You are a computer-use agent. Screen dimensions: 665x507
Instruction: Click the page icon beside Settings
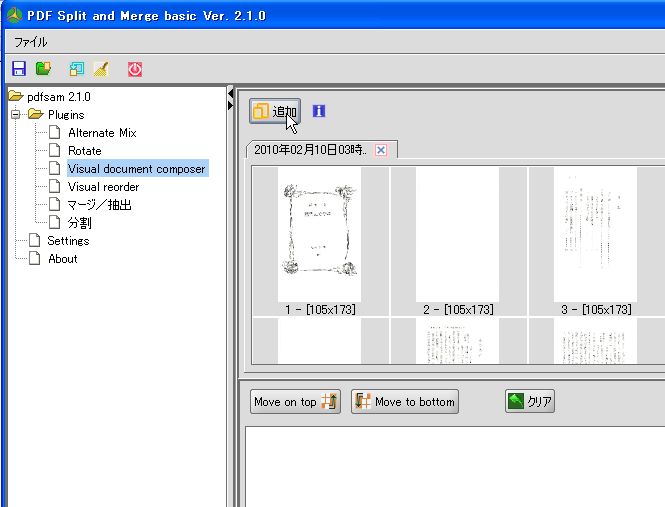pyautogui.click(x=34, y=240)
